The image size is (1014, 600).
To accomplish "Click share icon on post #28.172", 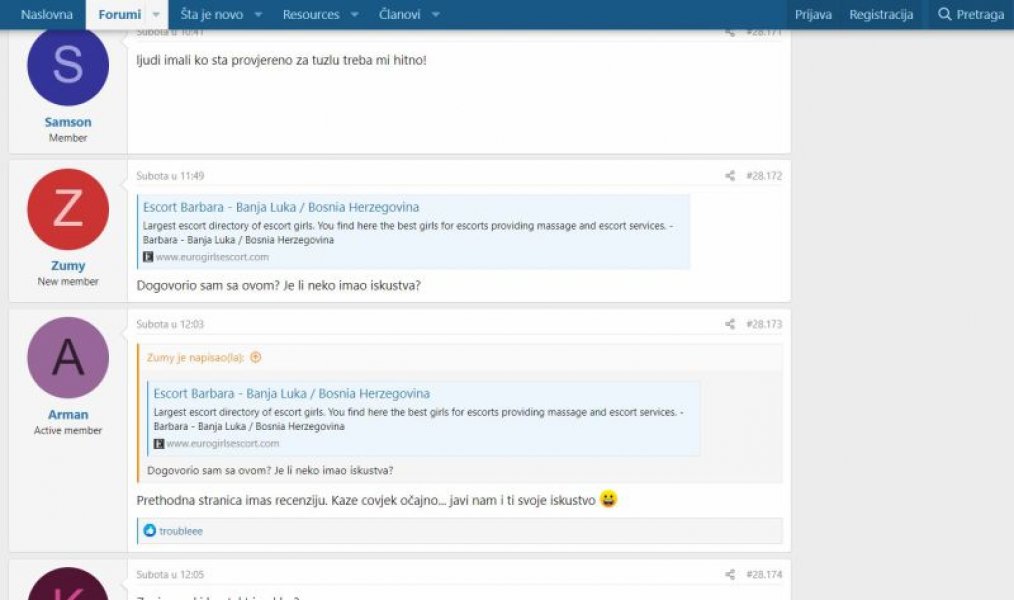I will tap(730, 176).
